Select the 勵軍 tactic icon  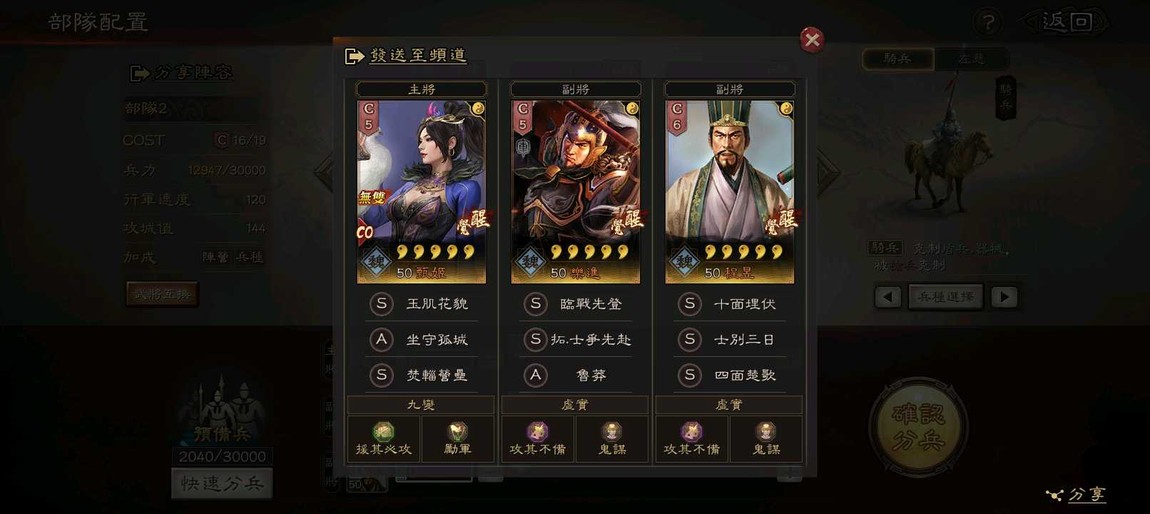458,432
